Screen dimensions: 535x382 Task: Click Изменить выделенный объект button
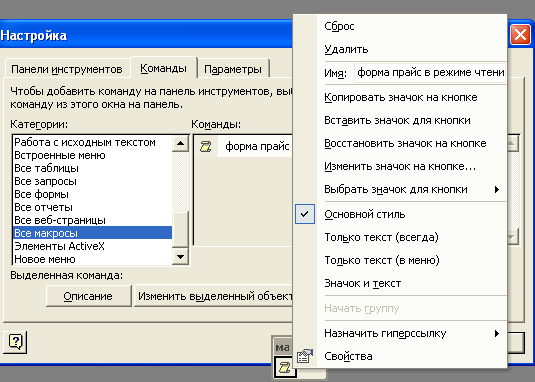coord(214,296)
